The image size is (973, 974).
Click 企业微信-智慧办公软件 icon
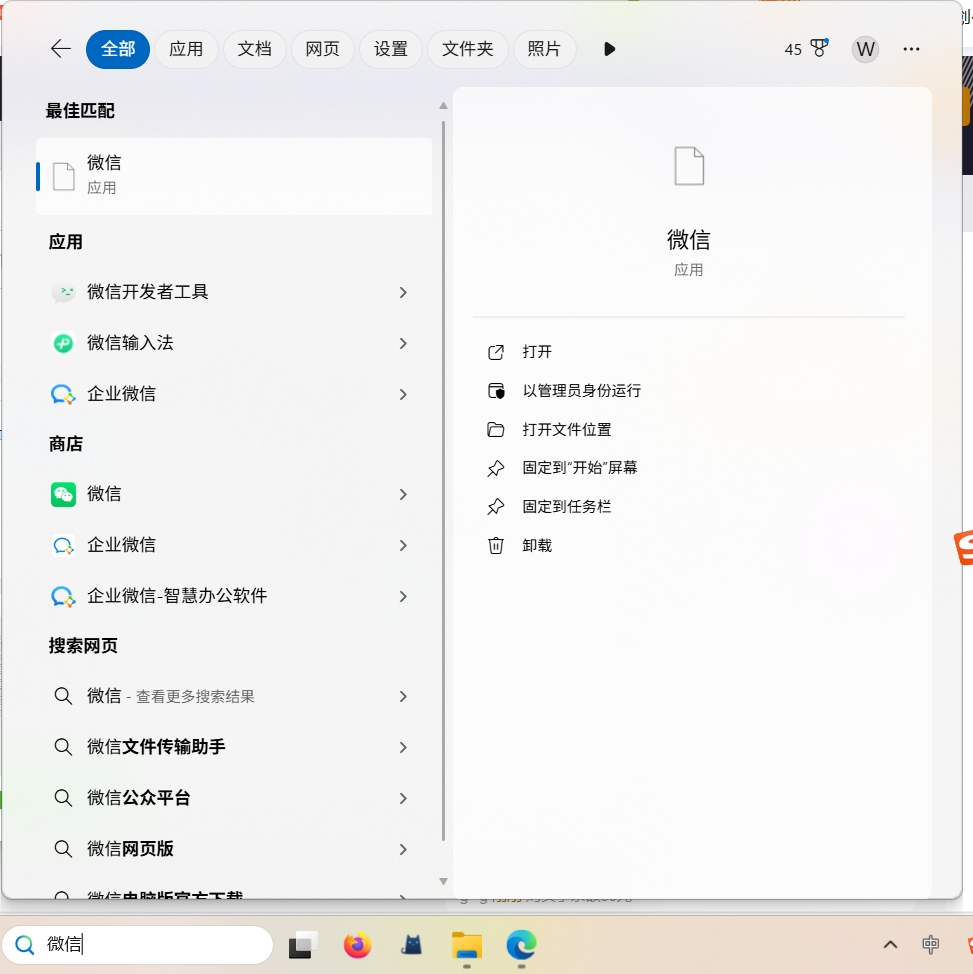[x=63, y=596]
